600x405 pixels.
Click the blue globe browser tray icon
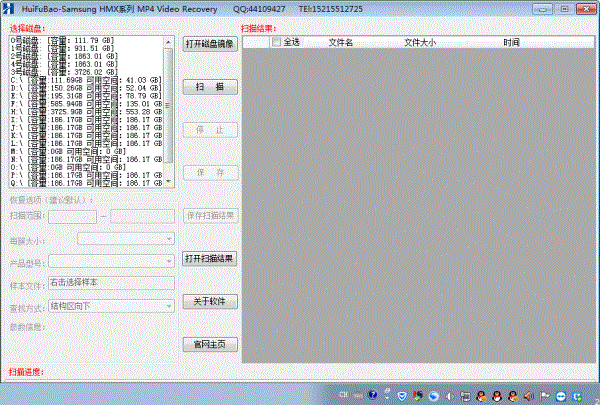pos(434,396)
